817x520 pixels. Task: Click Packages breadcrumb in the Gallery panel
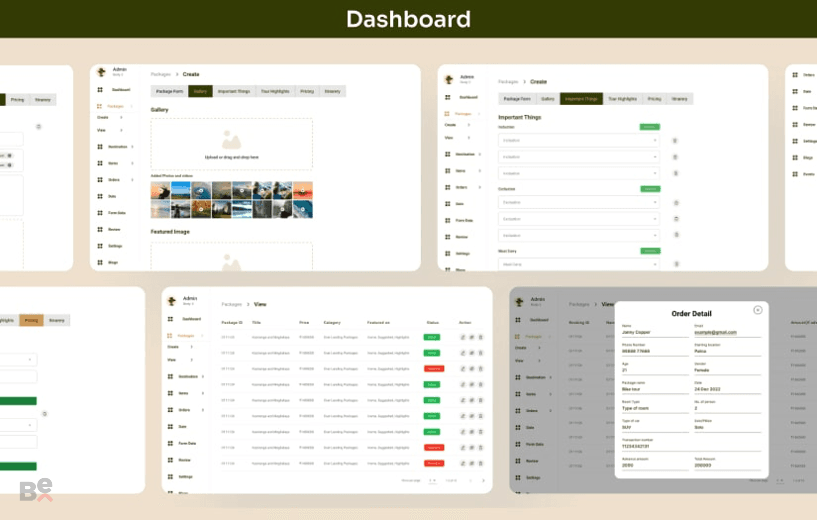(161, 75)
